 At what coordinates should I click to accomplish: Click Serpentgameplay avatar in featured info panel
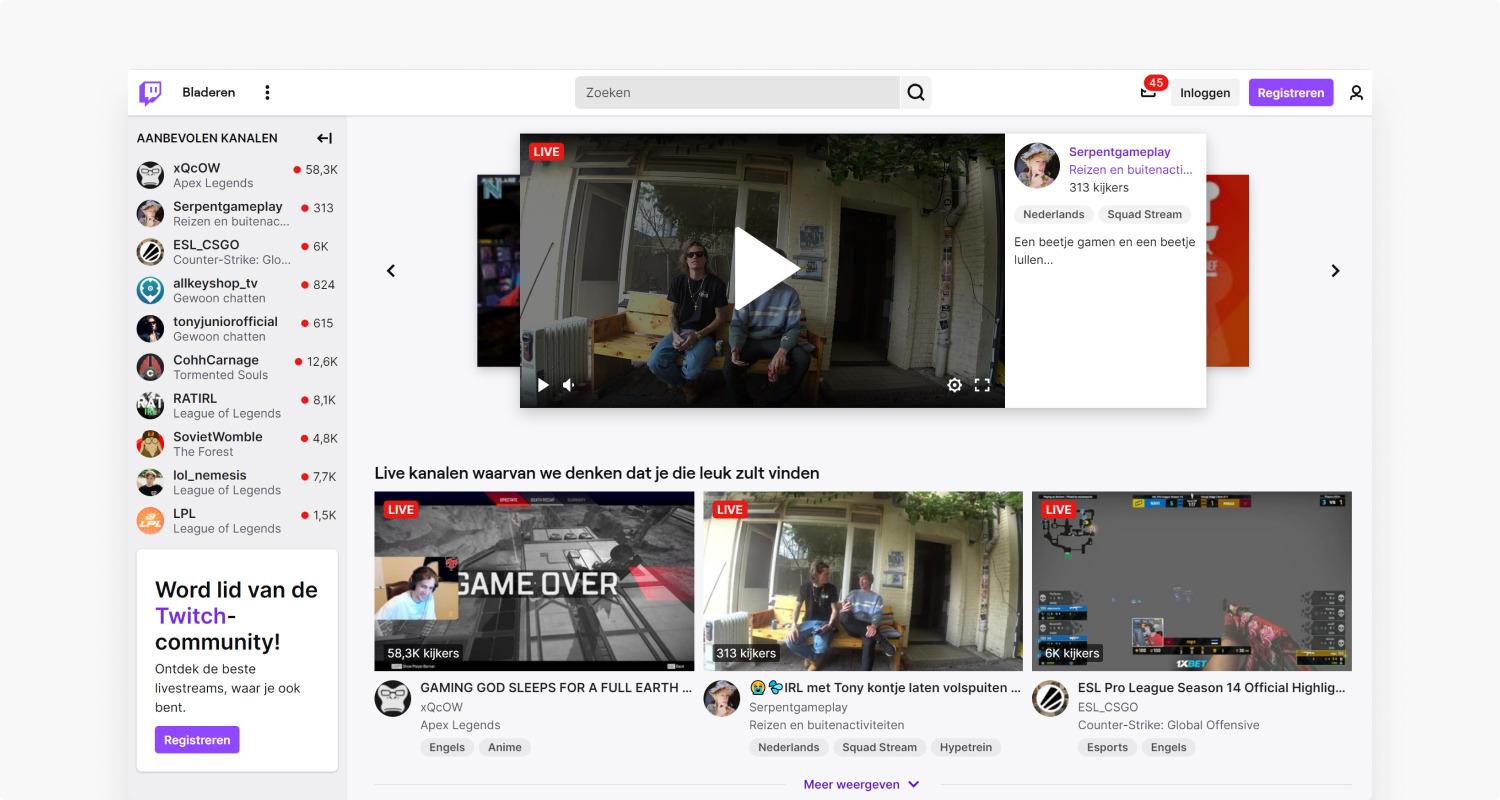1037,165
